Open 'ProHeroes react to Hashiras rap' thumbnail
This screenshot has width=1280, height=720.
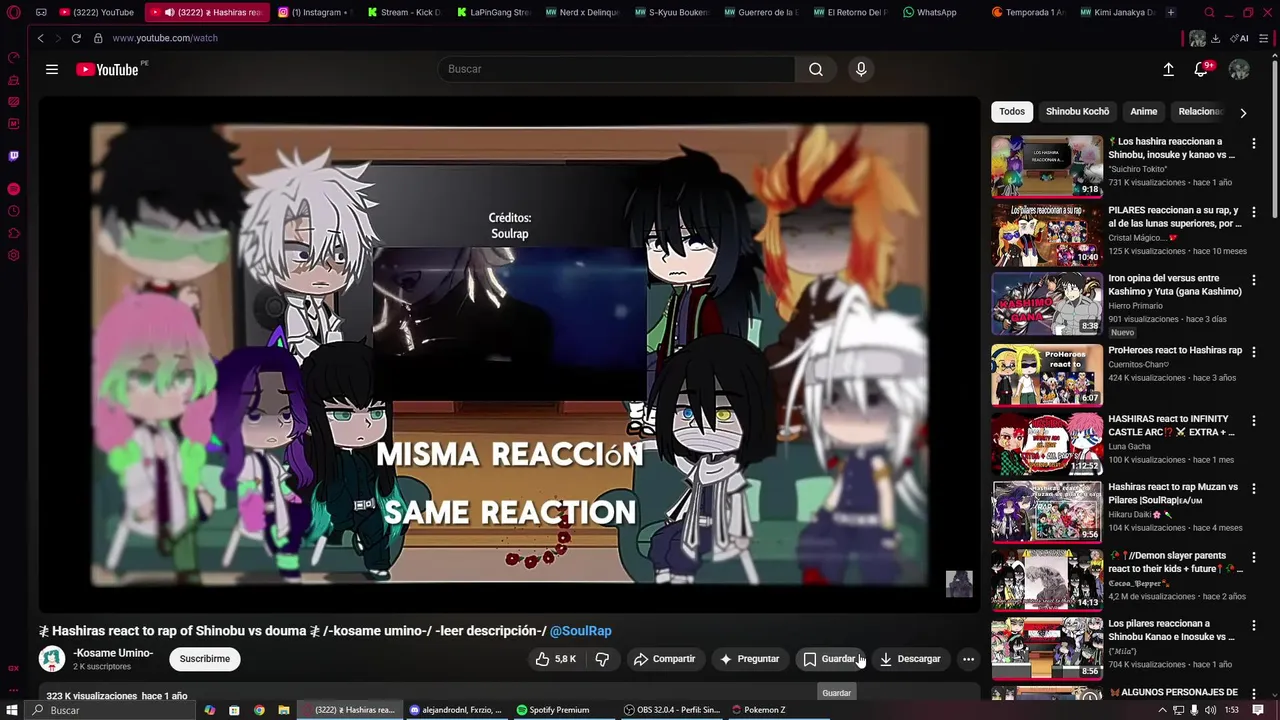pyautogui.click(x=1047, y=375)
